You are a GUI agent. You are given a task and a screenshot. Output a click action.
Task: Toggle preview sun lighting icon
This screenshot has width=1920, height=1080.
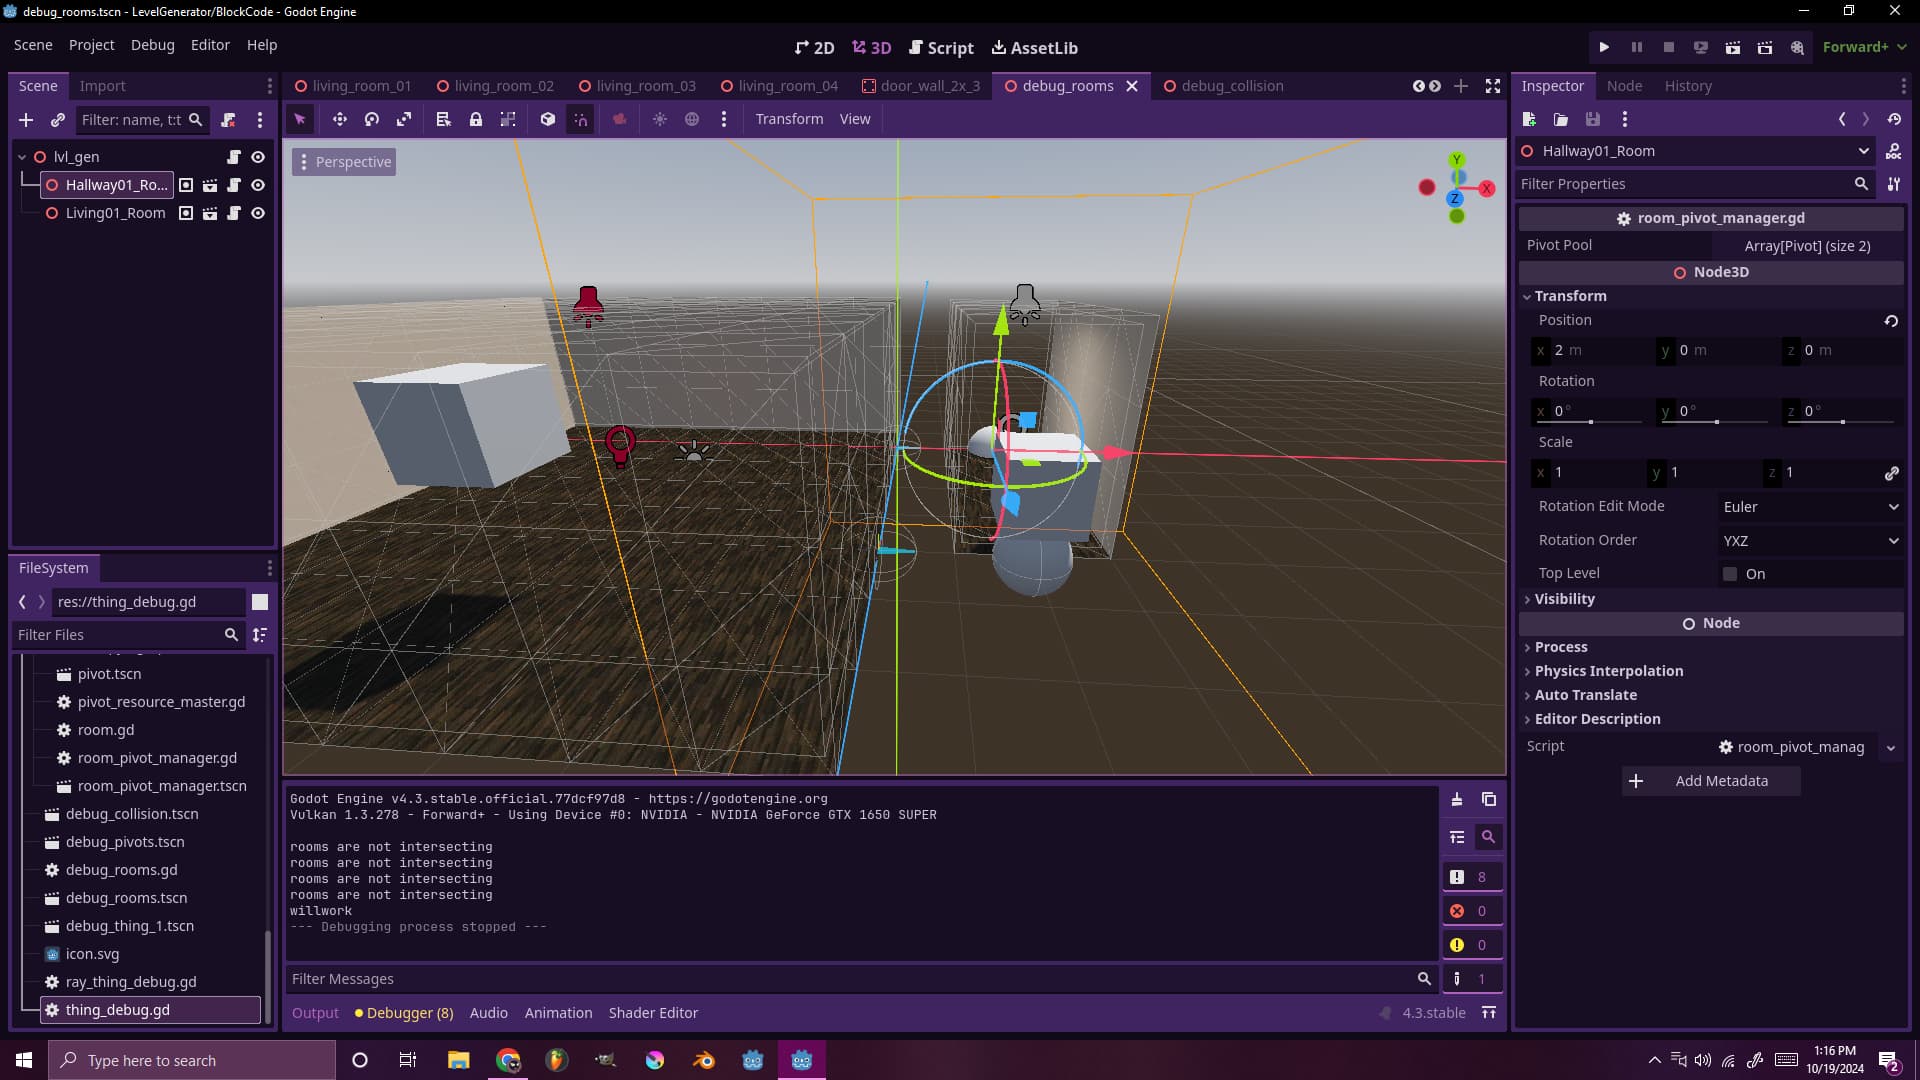pyautogui.click(x=660, y=119)
